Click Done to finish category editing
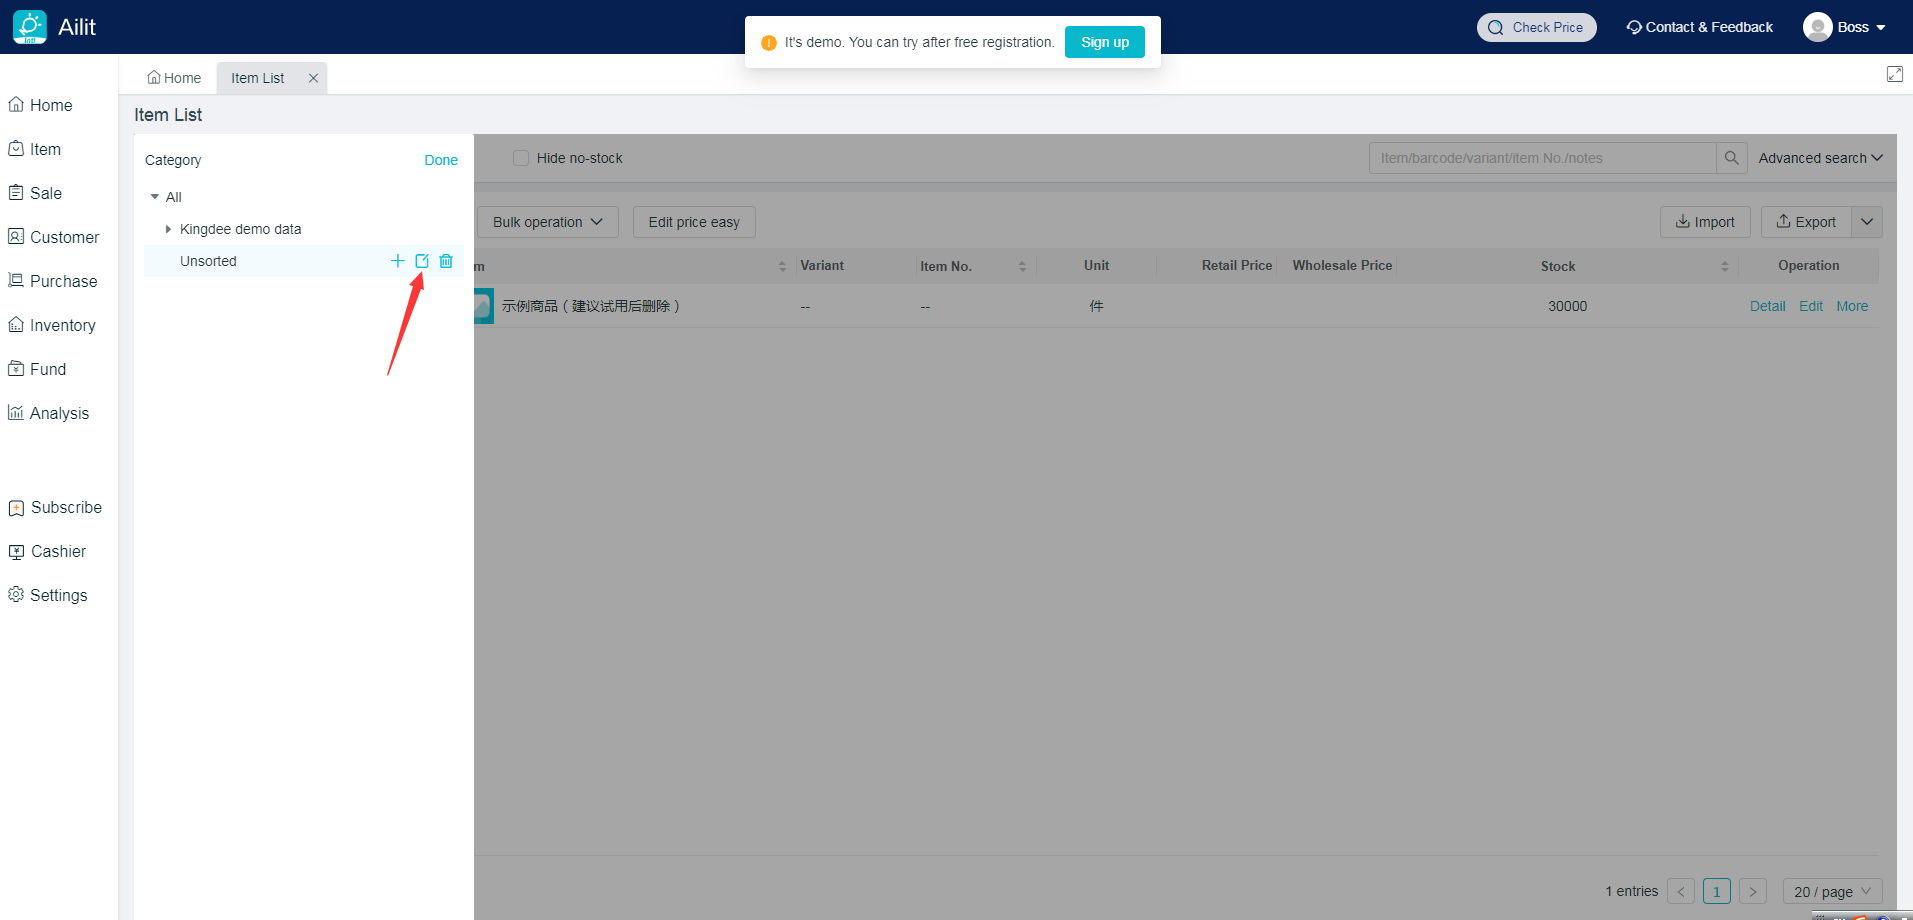Viewport: 1913px width, 920px height. click(x=440, y=160)
